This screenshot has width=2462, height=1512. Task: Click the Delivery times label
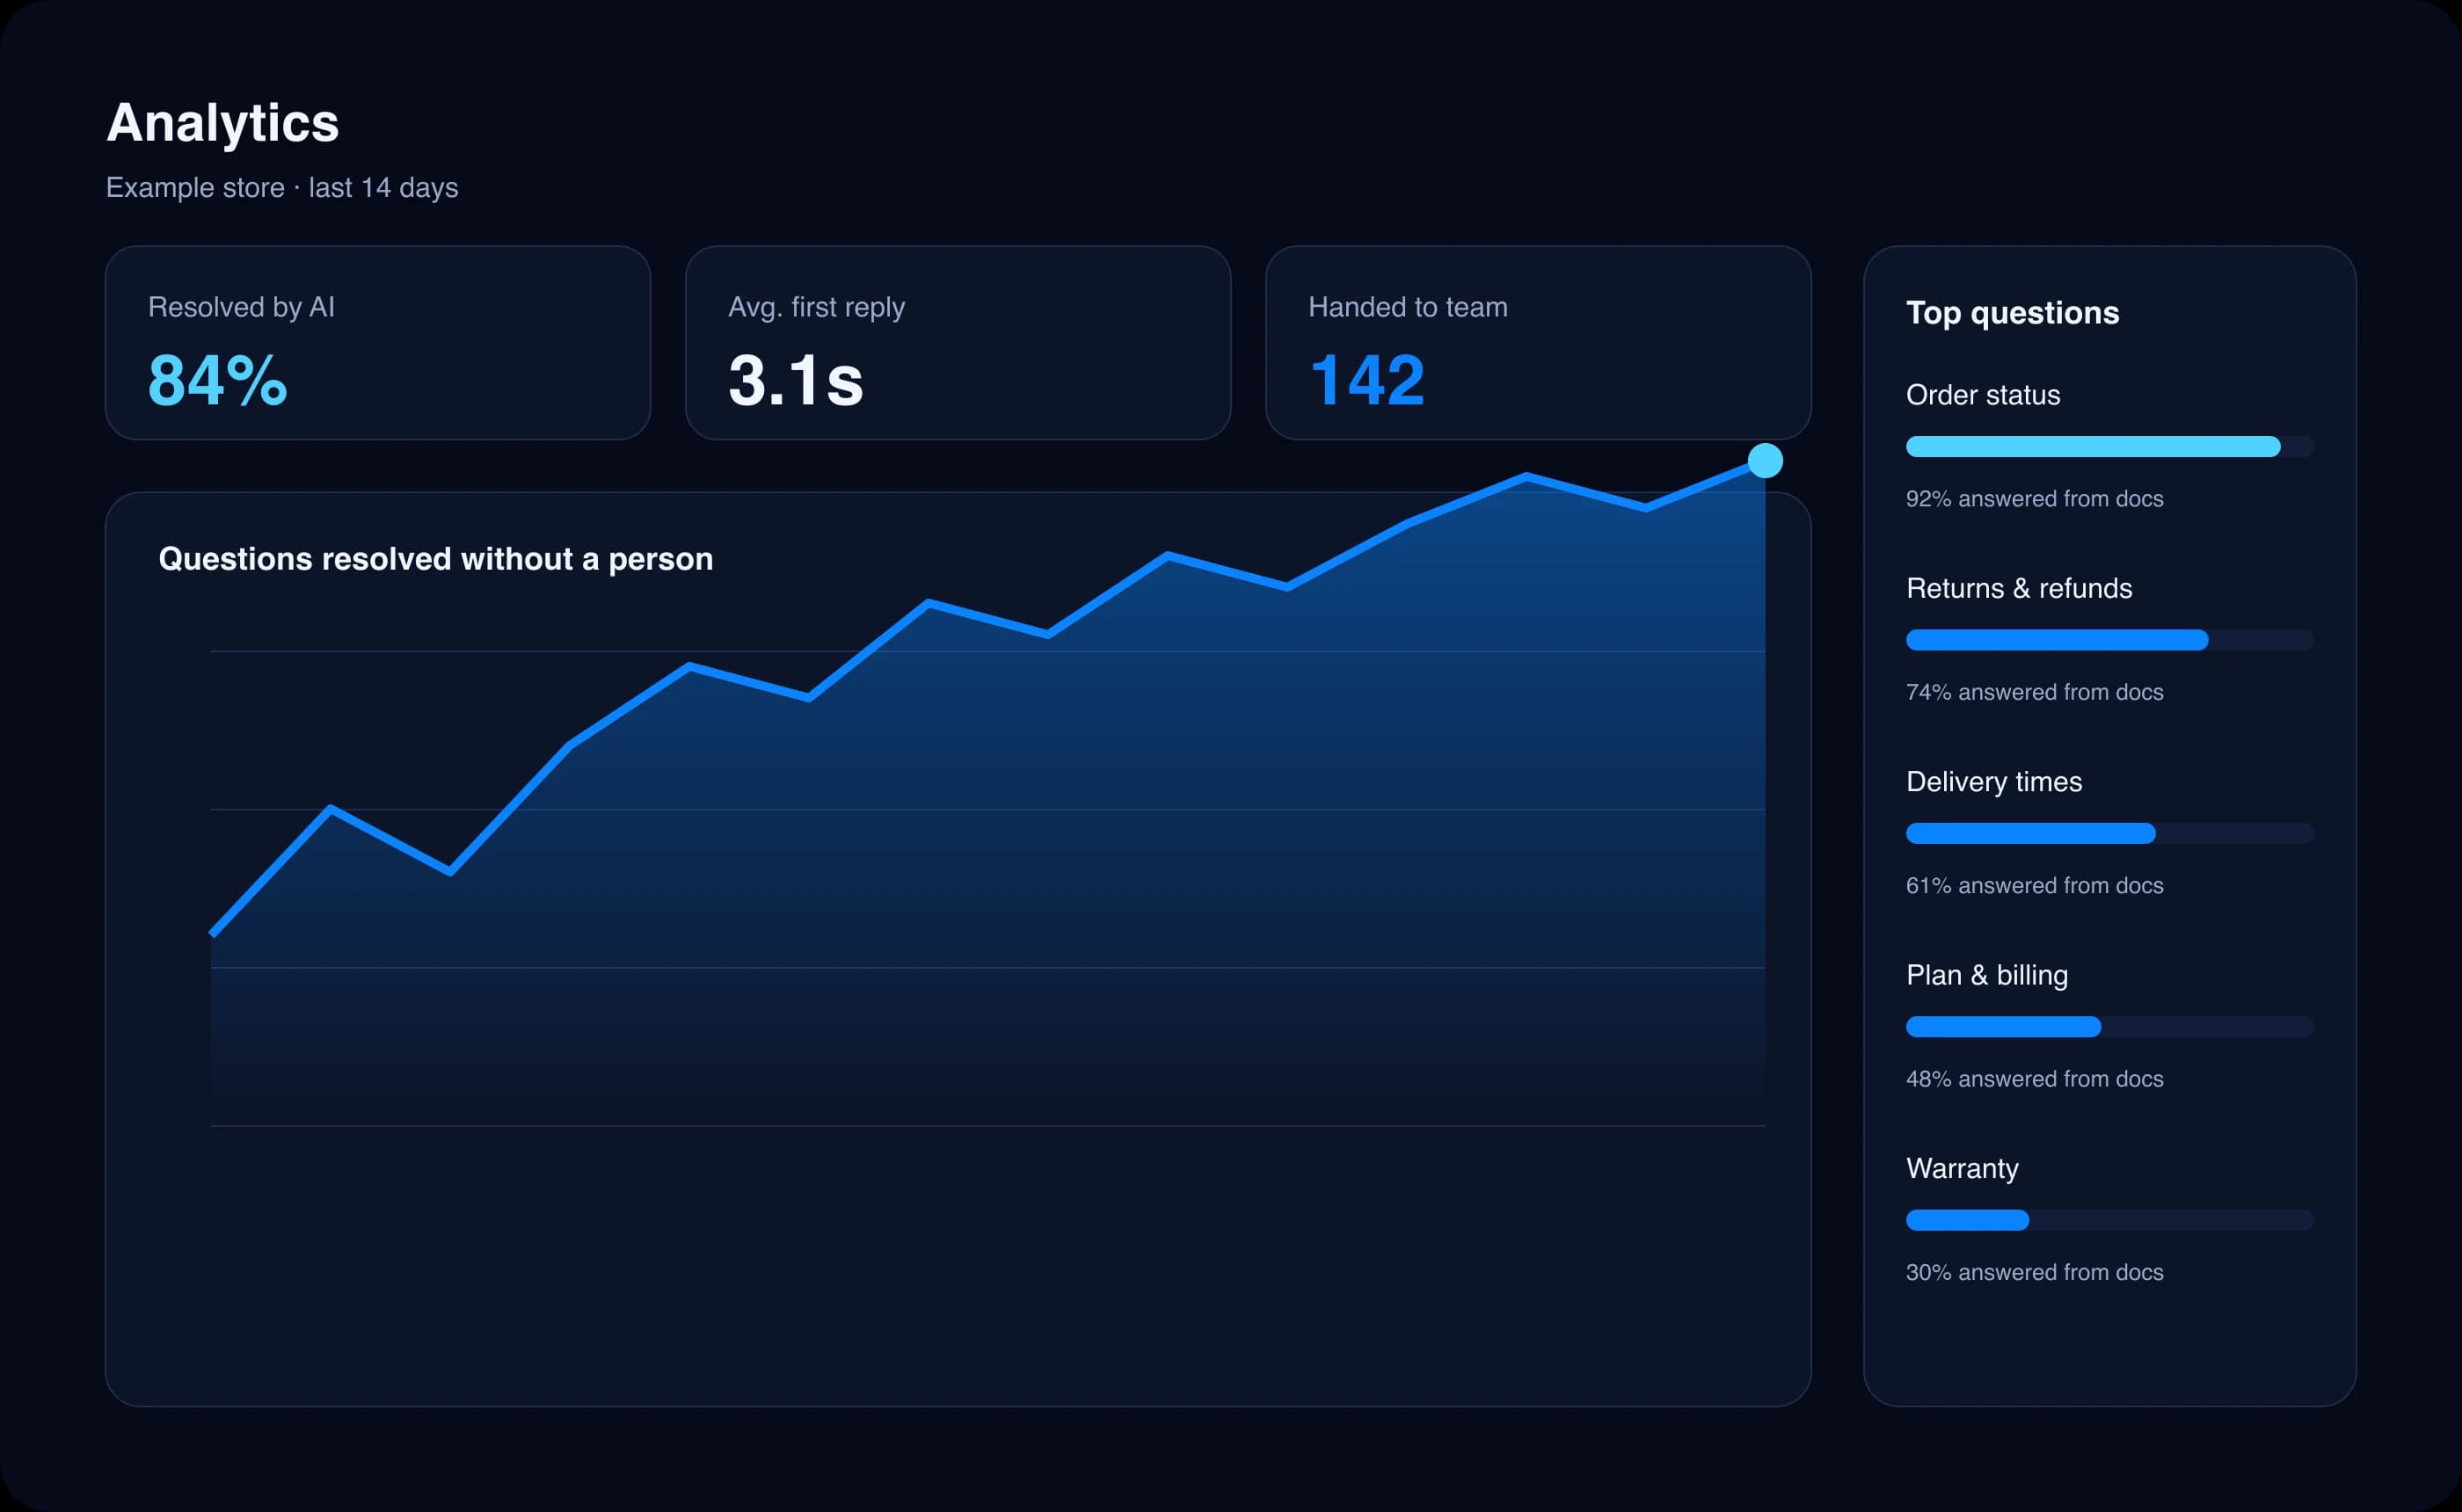pyautogui.click(x=1994, y=782)
